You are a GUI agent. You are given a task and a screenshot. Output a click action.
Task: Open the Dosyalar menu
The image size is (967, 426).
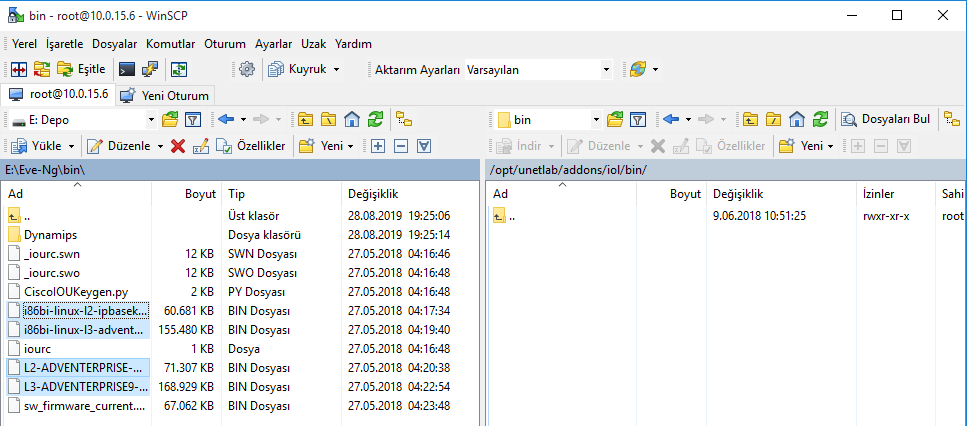coord(115,44)
